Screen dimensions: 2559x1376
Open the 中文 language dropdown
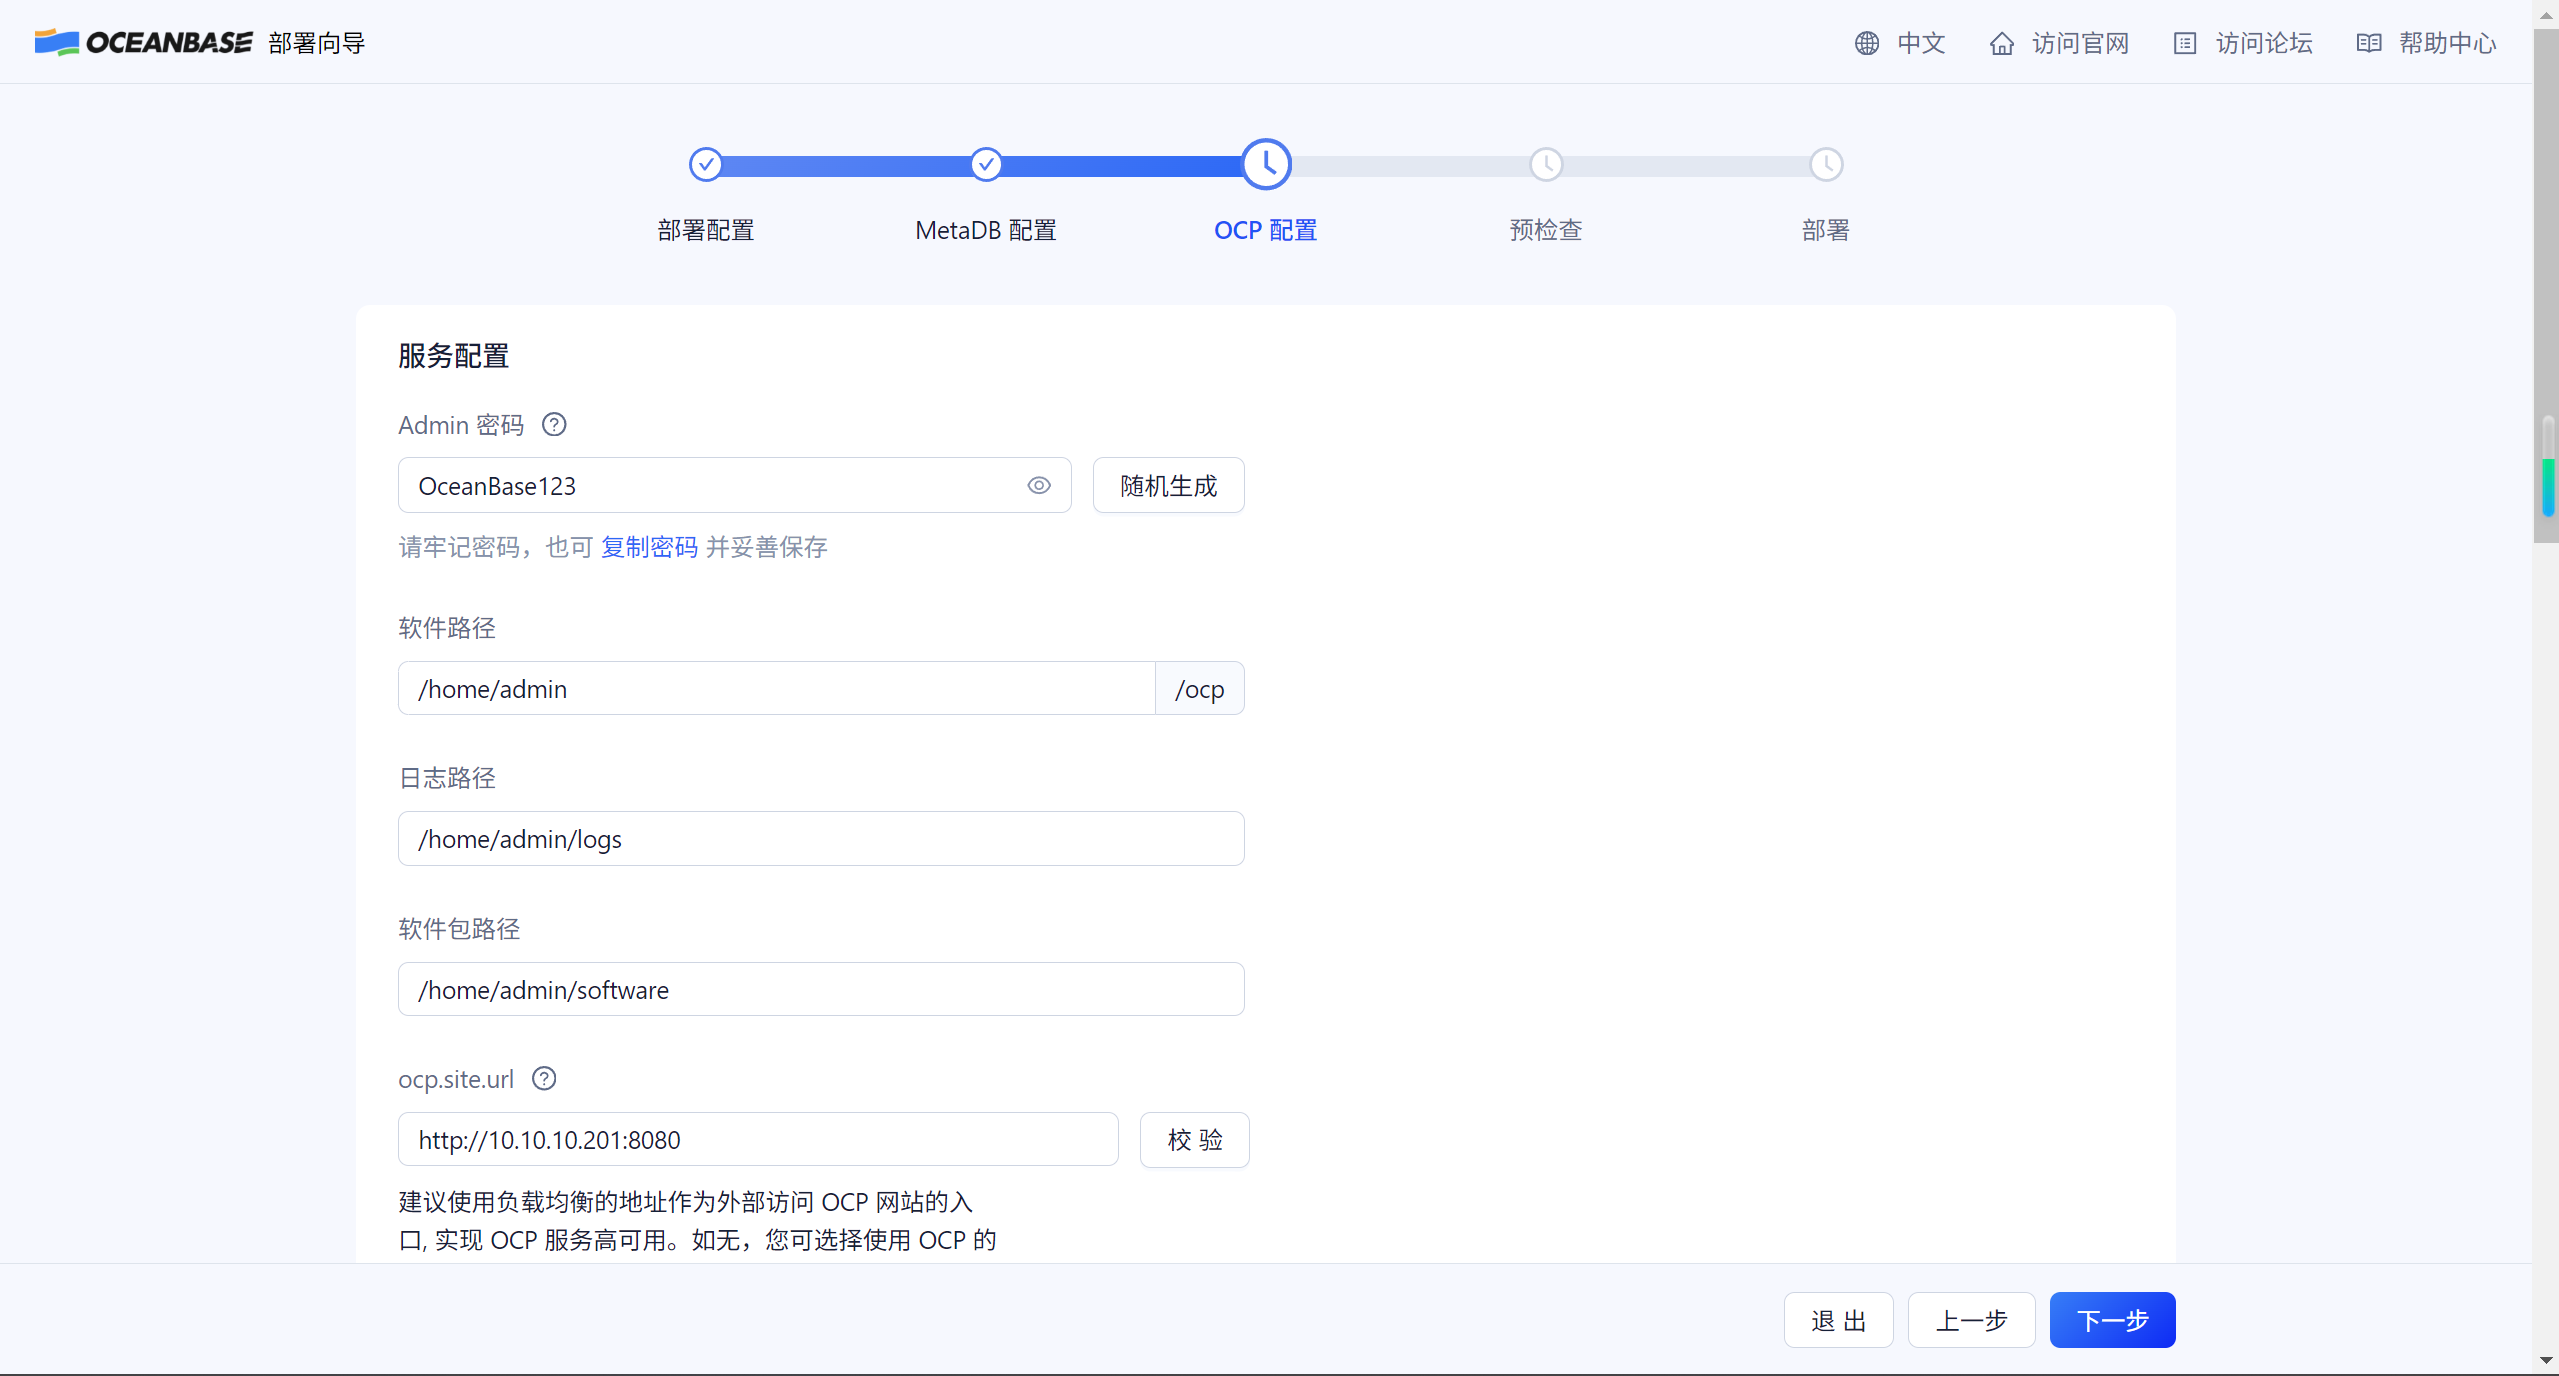coord(1920,43)
